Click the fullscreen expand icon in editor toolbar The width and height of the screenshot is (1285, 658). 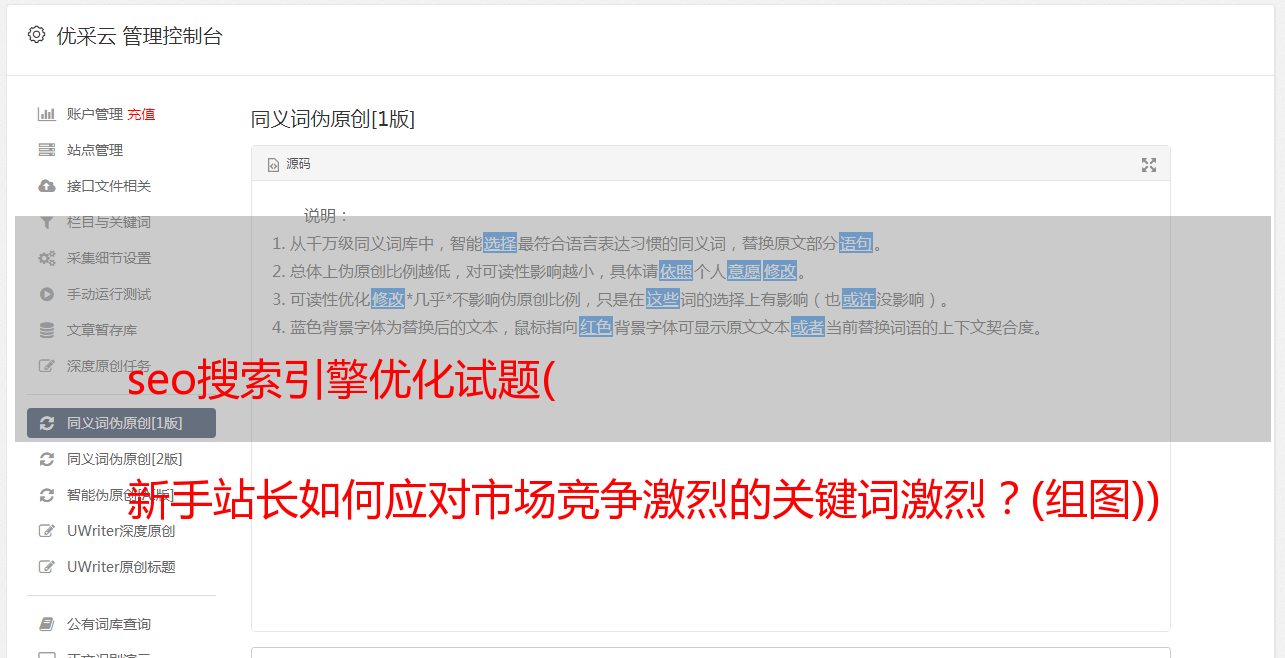[1149, 165]
